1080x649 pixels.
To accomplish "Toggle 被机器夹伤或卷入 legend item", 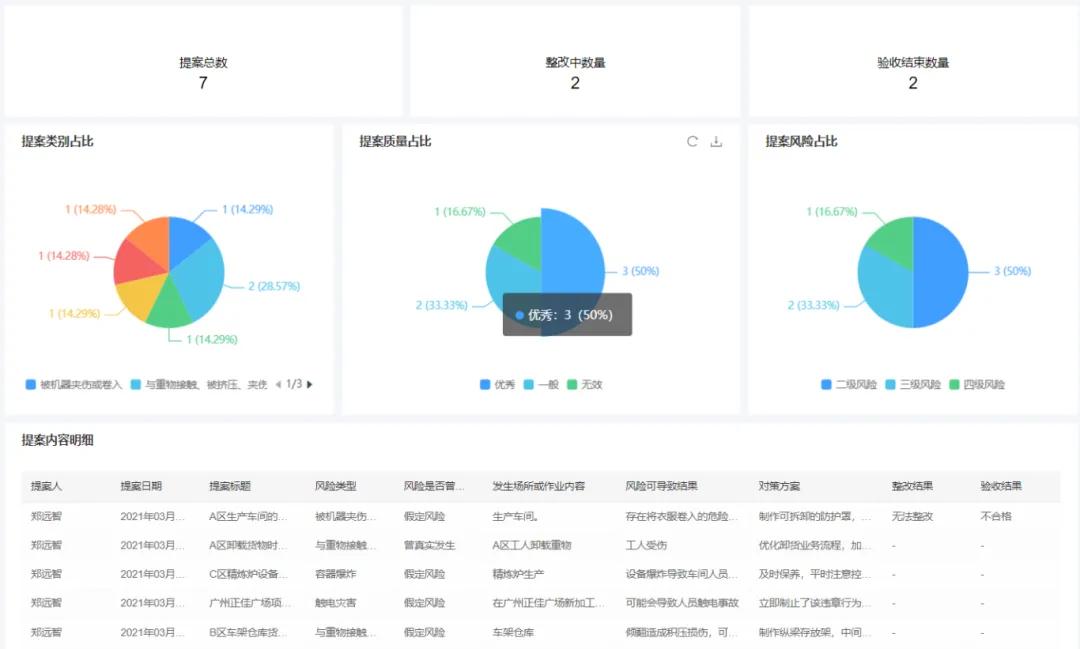I will coord(74,384).
